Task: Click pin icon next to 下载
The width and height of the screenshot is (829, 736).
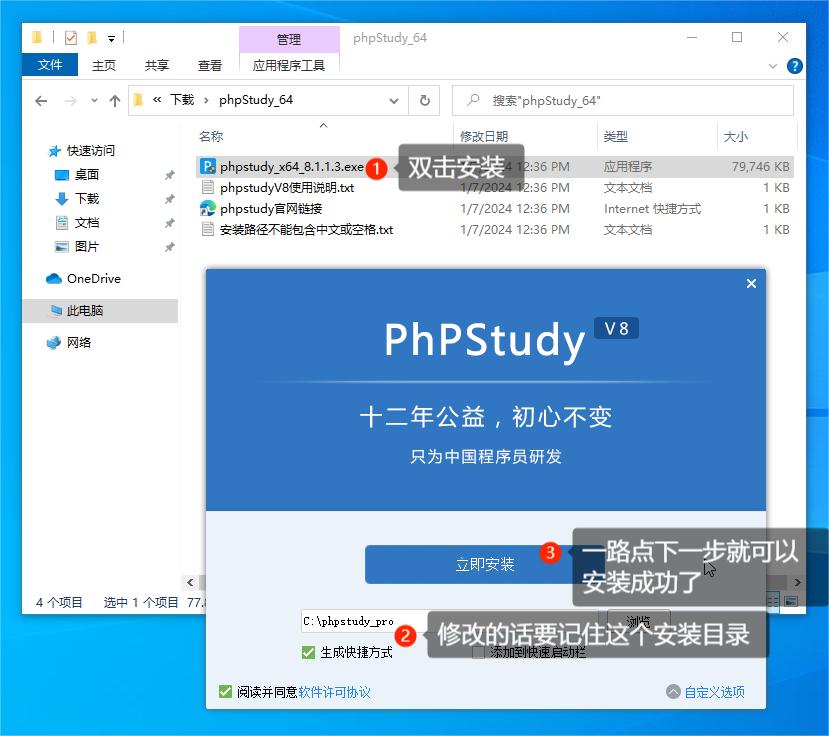Action: (169, 199)
